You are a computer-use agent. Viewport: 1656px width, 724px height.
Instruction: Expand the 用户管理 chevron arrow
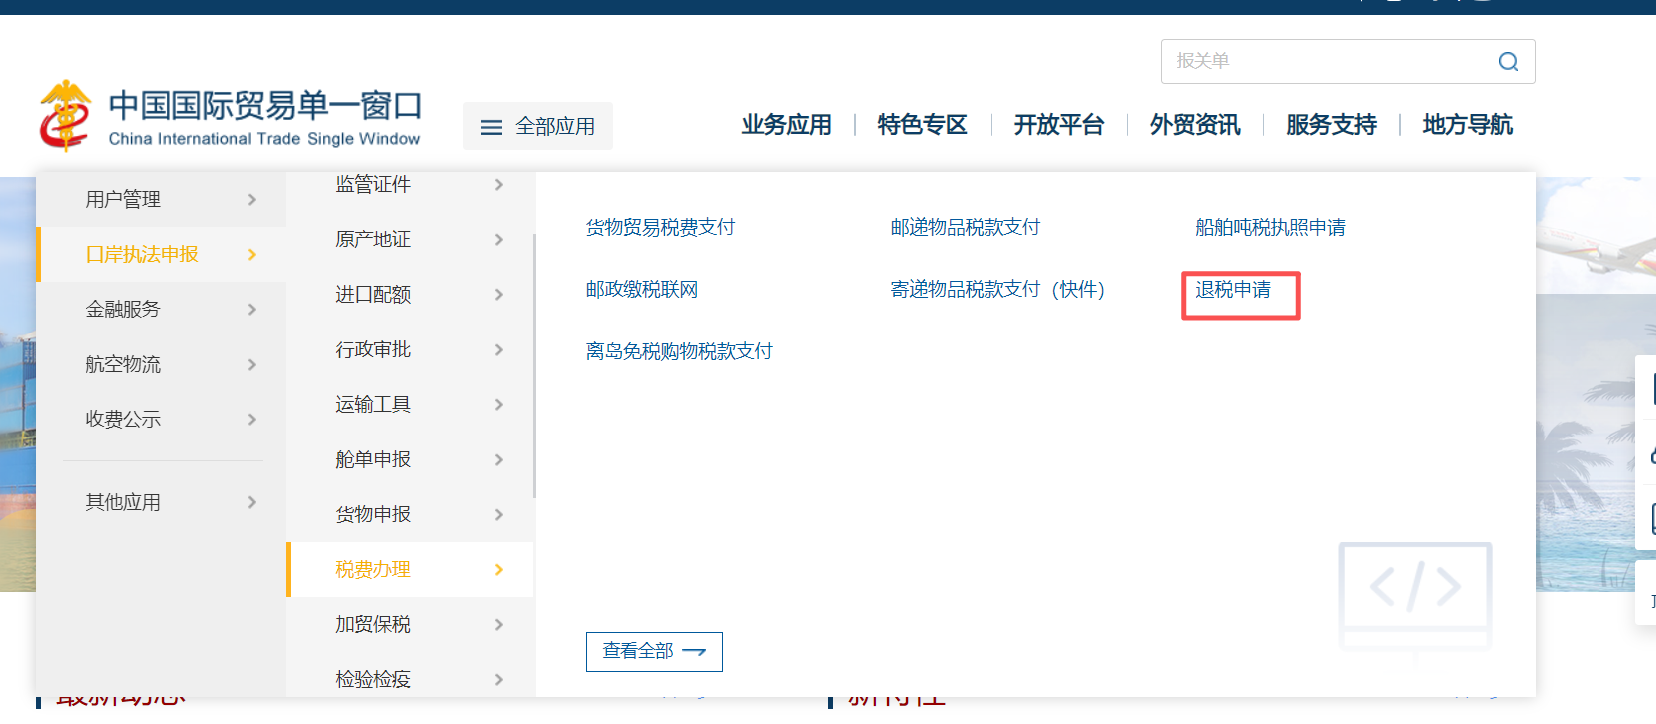point(252,200)
